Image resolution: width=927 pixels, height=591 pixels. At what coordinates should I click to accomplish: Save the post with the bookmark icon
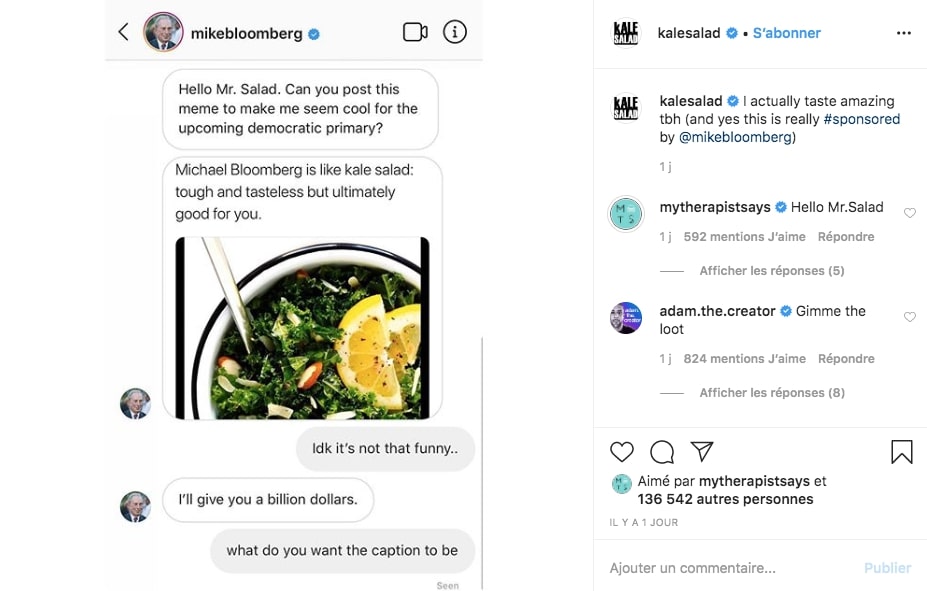901,452
